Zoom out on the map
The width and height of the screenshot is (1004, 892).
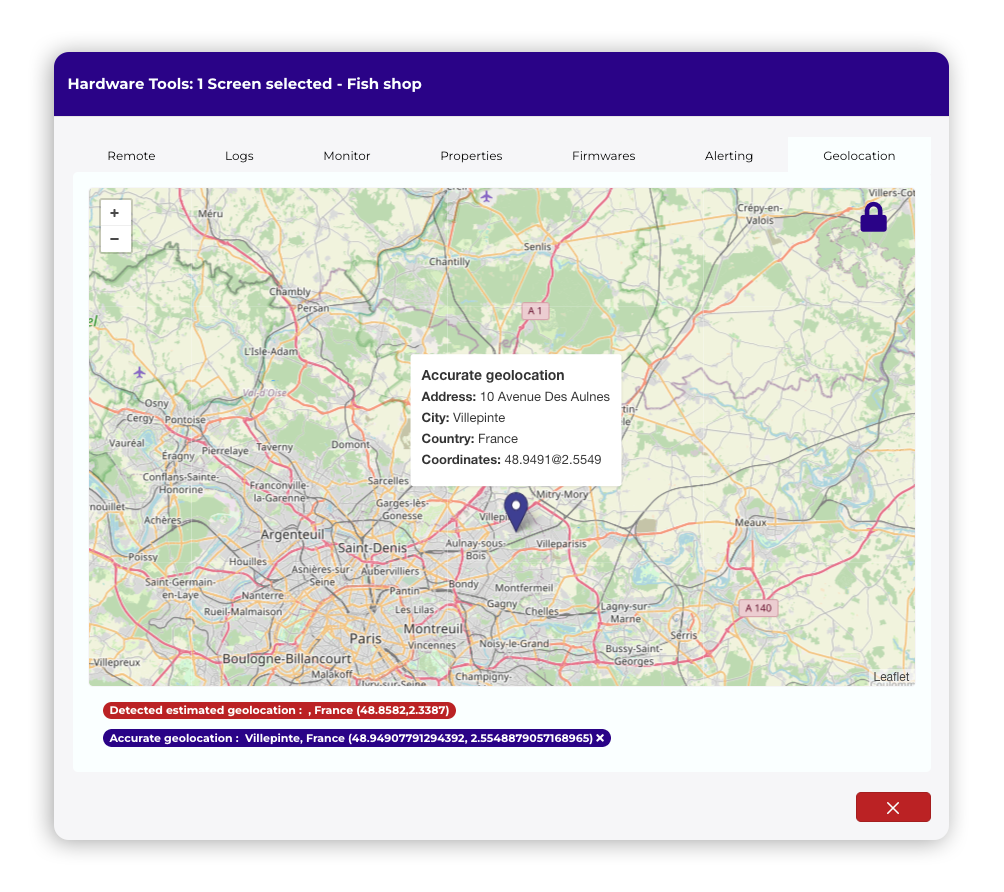(115, 239)
